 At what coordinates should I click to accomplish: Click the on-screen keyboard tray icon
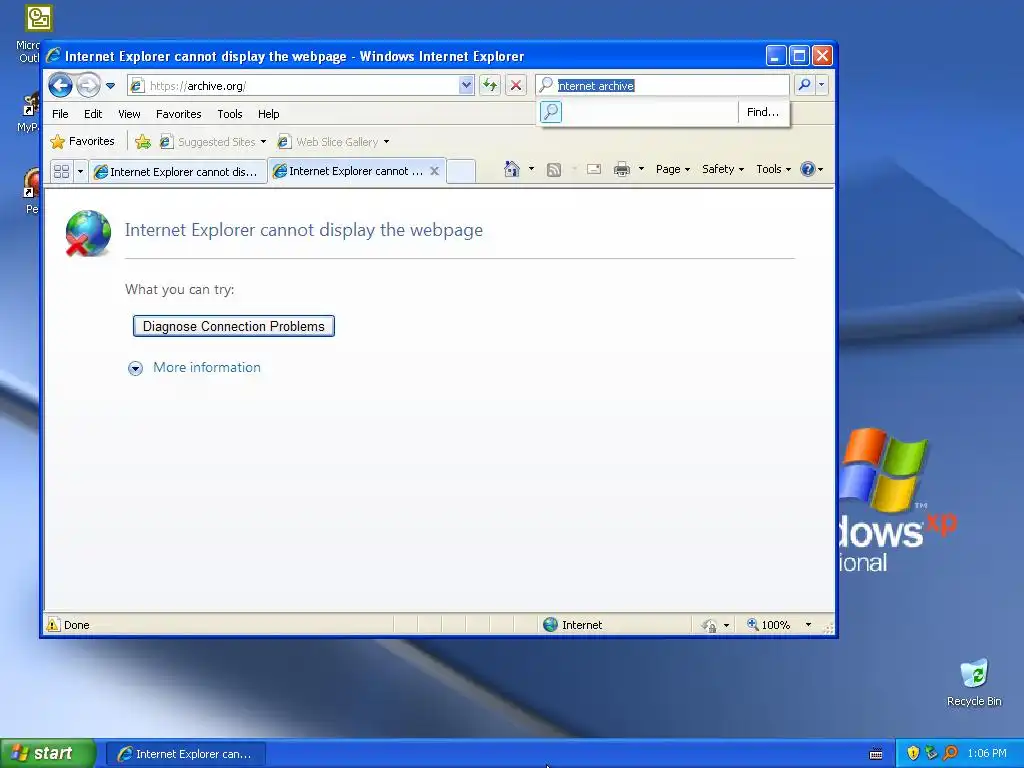click(x=876, y=754)
